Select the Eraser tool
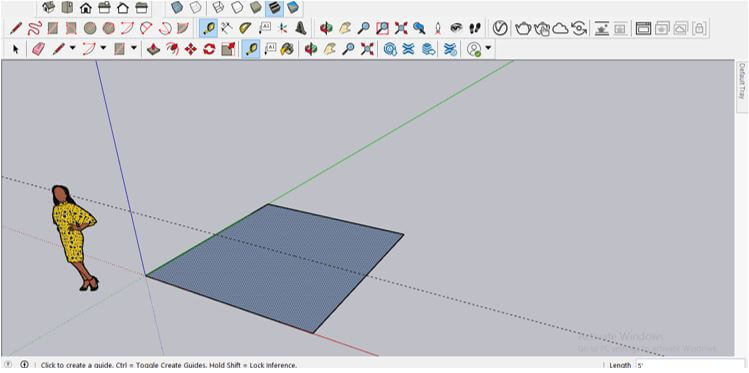The image size is (749, 373). click(x=38, y=49)
